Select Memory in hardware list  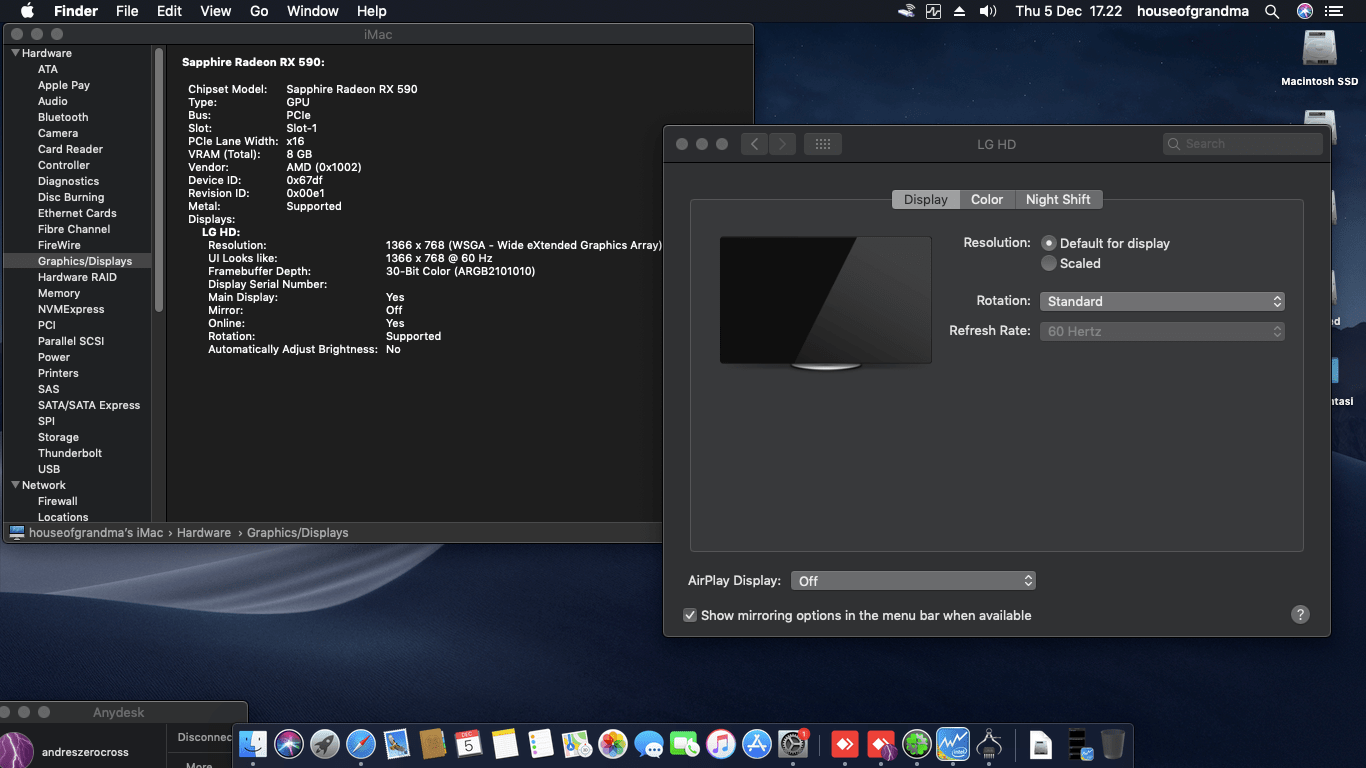(59, 293)
